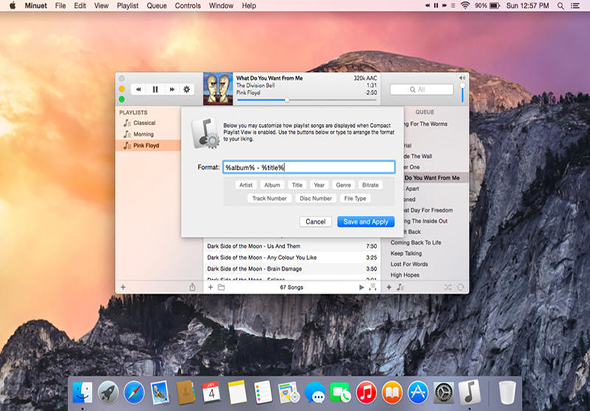Screen dimensions: 590x411
Task: Focus the All search field
Action: click(x=422, y=90)
